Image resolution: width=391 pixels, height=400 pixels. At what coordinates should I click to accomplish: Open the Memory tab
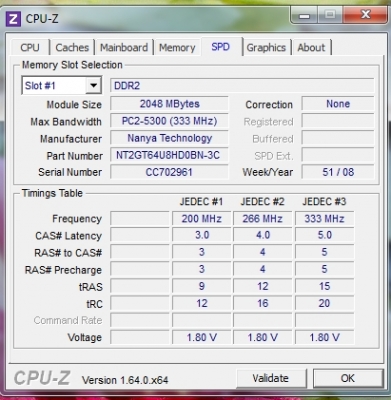177,47
